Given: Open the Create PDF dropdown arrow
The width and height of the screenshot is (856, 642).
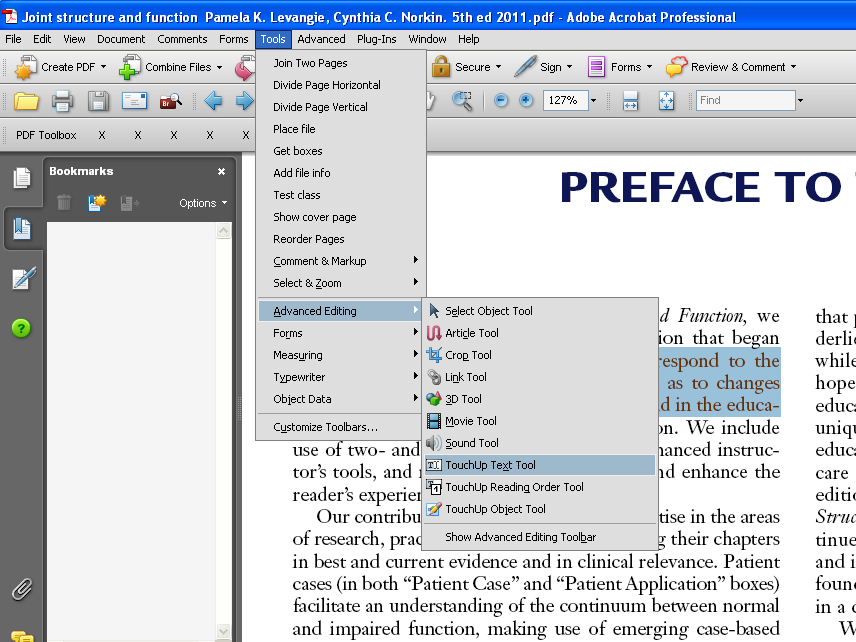Looking at the screenshot, I should click(x=104, y=67).
